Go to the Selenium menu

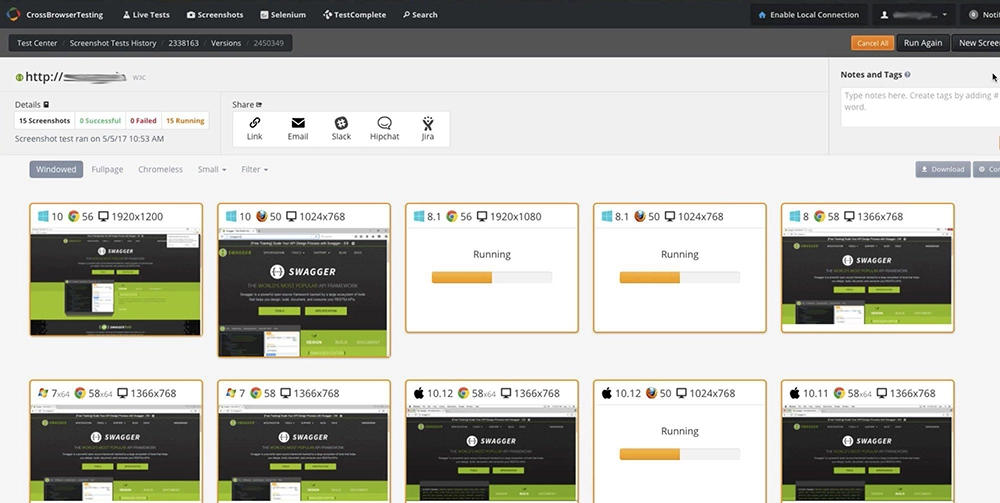click(282, 15)
